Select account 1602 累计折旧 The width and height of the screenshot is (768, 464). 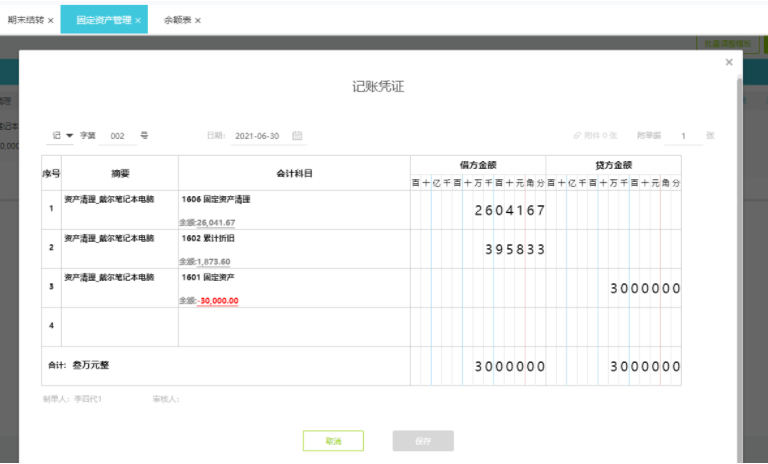tap(208, 239)
